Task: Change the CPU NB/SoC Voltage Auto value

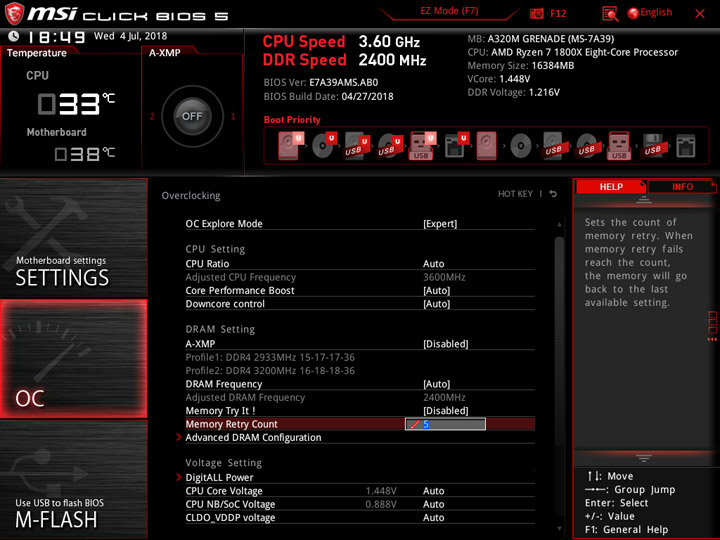Action: tap(433, 504)
